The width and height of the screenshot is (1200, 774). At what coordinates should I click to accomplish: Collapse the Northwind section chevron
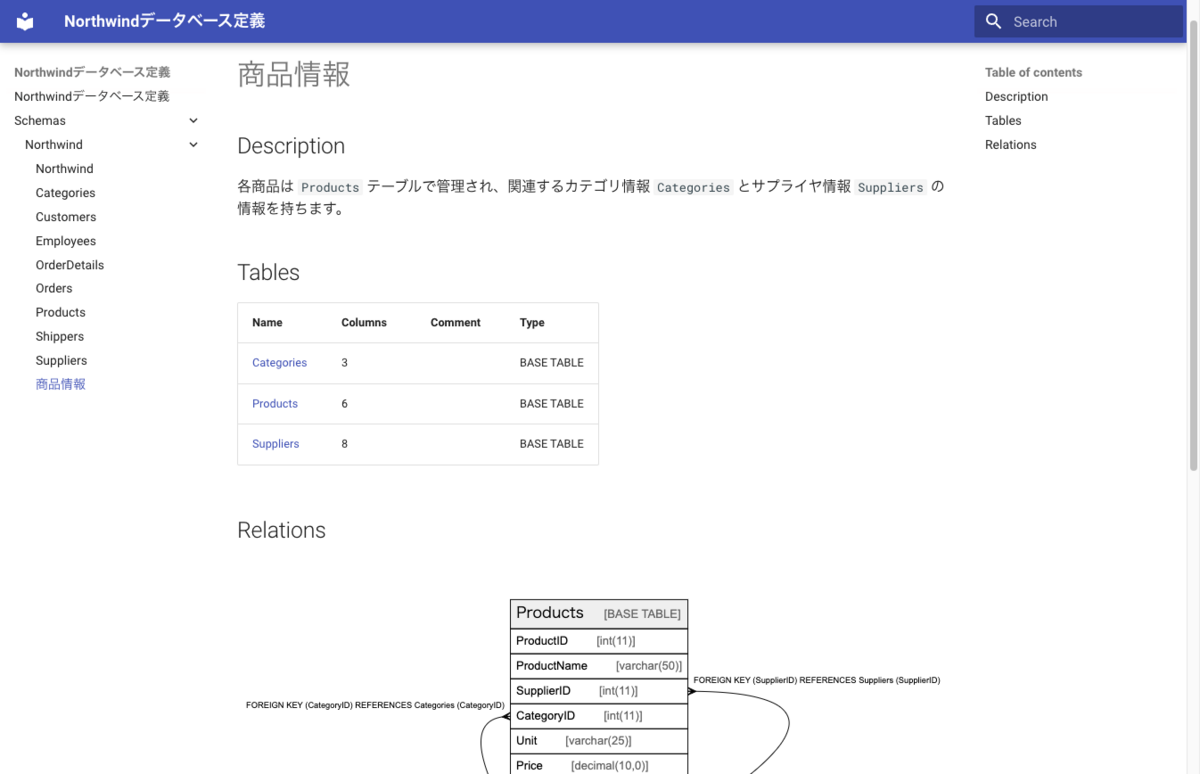pos(193,144)
